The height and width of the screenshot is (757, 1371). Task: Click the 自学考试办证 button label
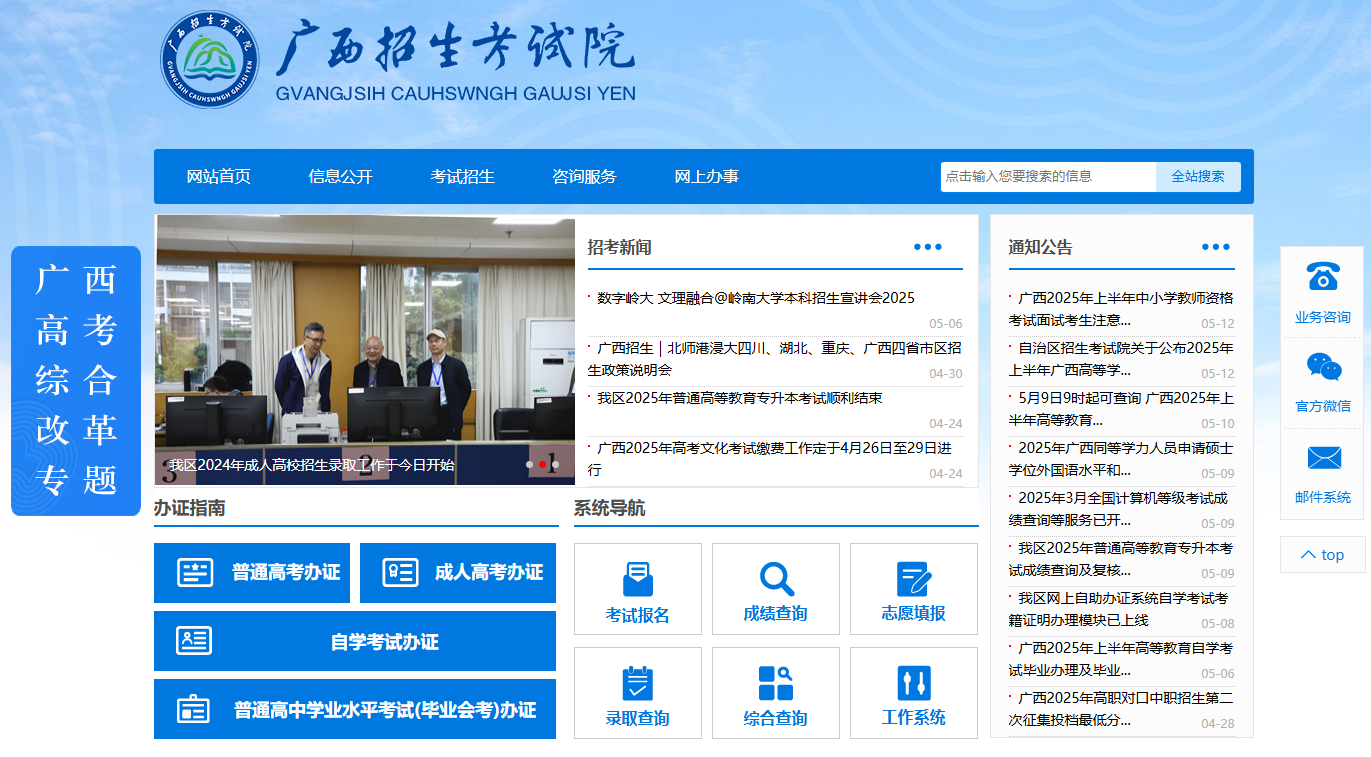click(385, 642)
